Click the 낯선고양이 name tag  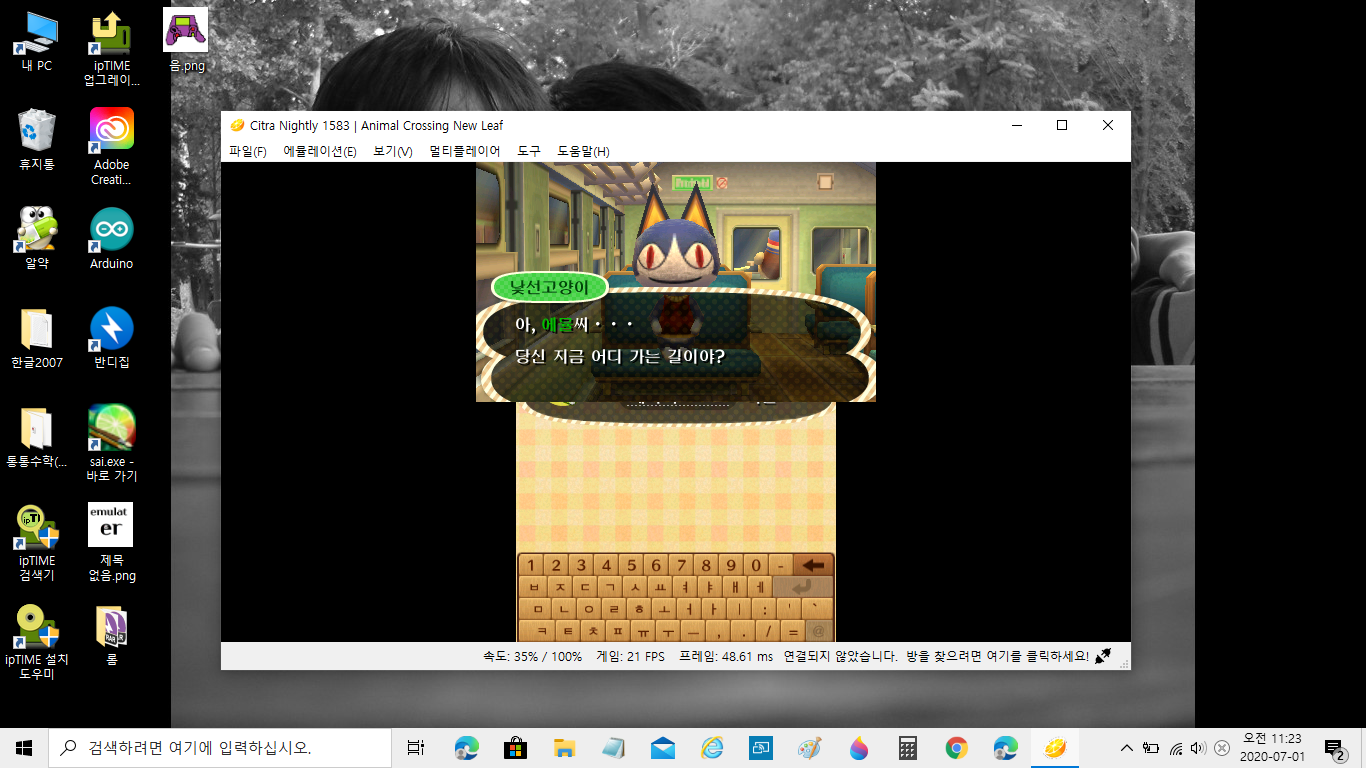[x=549, y=288]
